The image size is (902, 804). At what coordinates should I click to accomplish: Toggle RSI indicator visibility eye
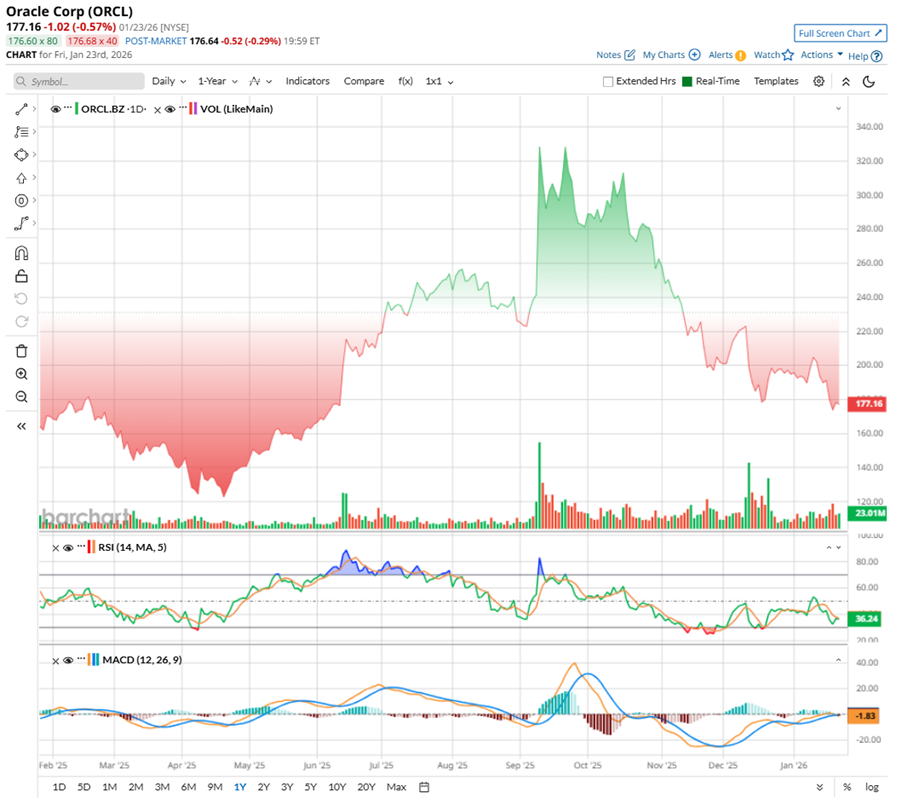tap(68, 548)
